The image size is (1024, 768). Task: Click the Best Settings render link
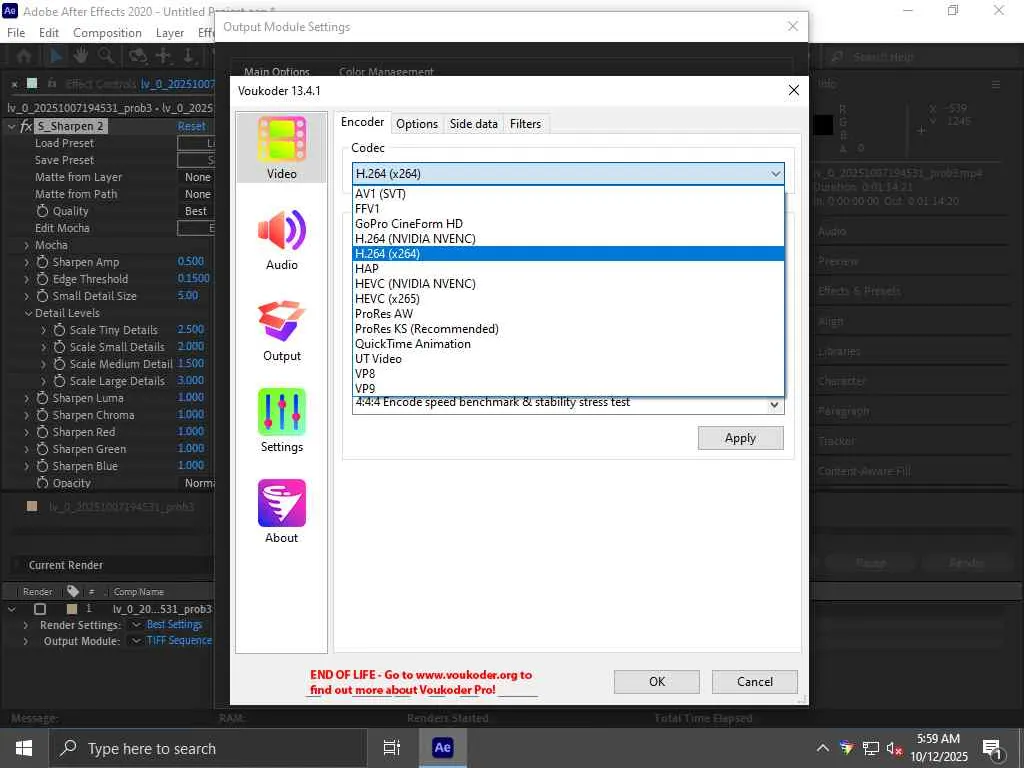pos(174,624)
